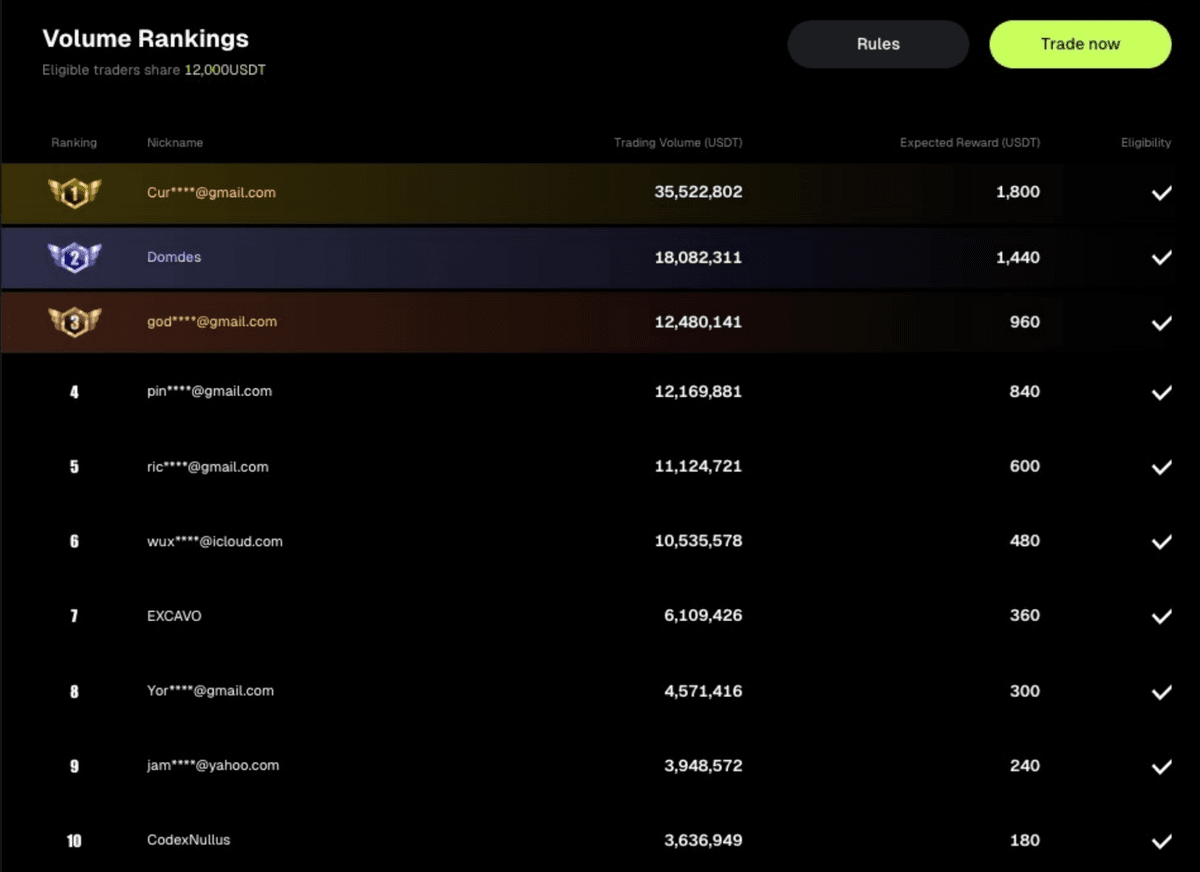Screen dimensions: 1200x872
Task: Click the bronze rank 3 badge
Action: click(74, 322)
